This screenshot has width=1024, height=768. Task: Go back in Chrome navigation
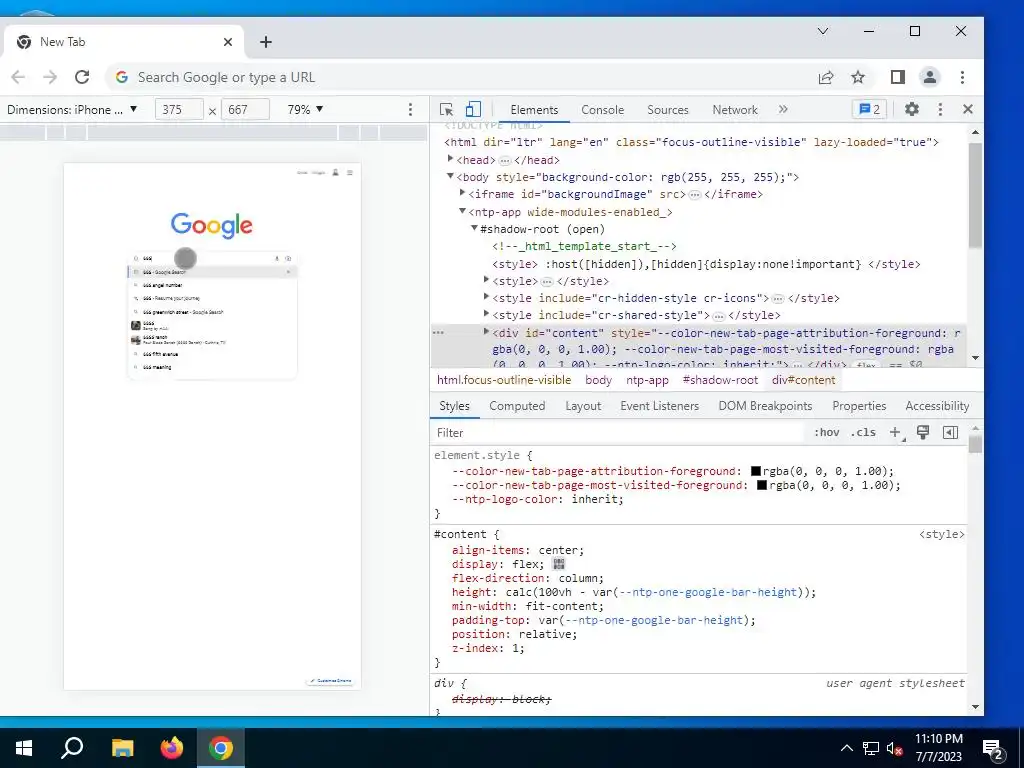(x=18, y=77)
